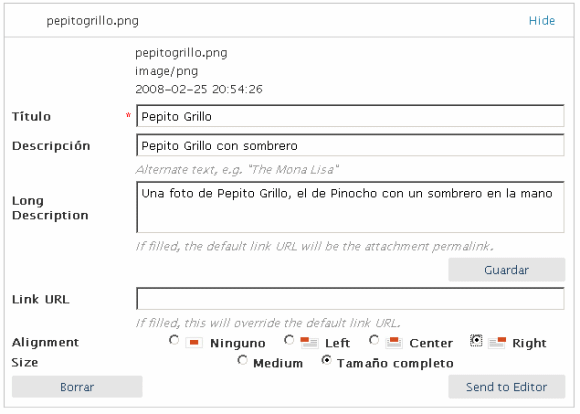The width and height of the screenshot is (580, 414).
Task: Click the Hide link for pepitogrillo.png
Action: point(542,21)
